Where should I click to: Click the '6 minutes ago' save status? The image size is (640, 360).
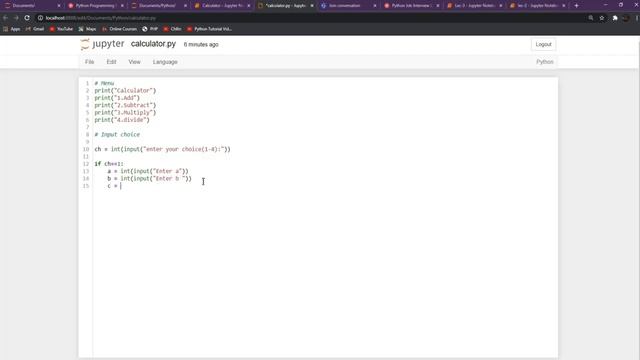click(x=201, y=44)
